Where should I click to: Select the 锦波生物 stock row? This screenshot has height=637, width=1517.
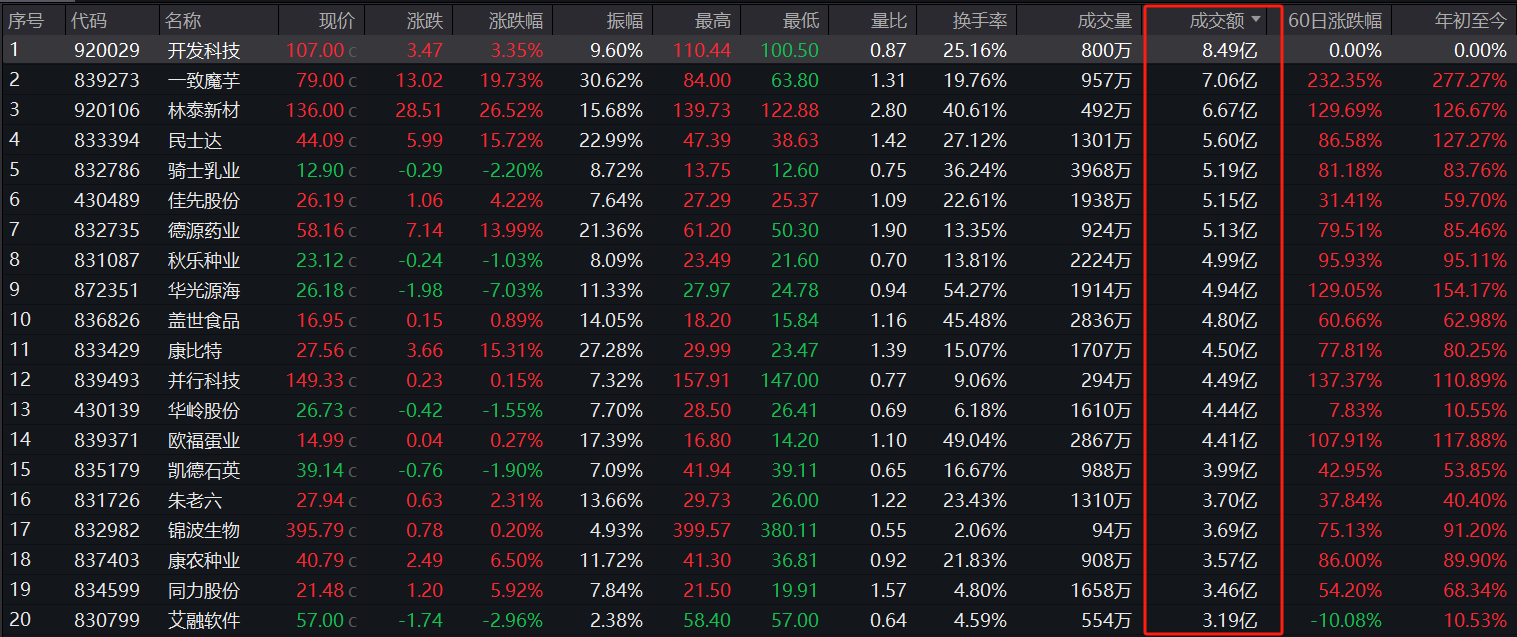[x=204, y=530]
